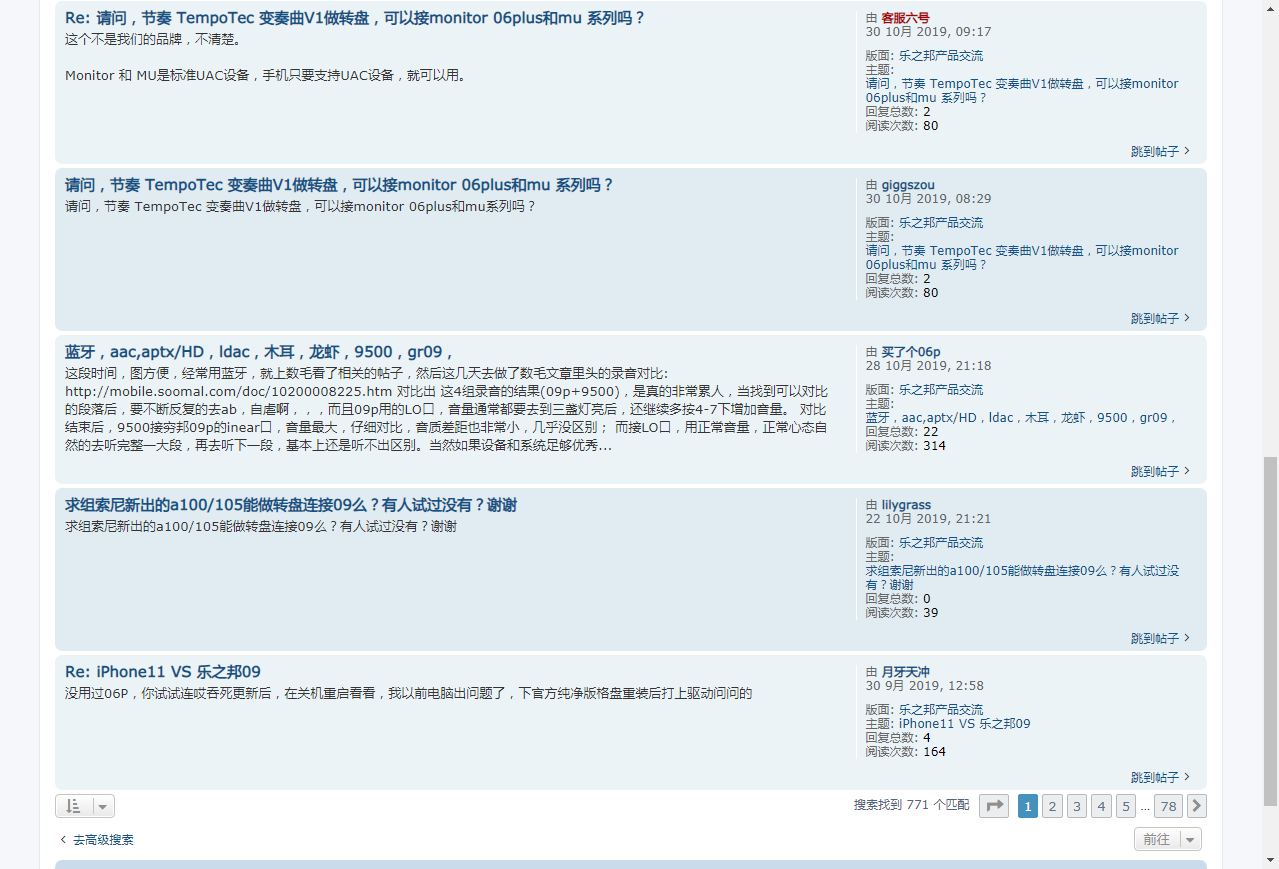
Task: Go to page 3 of results
Action: [x=1076, y=806]
